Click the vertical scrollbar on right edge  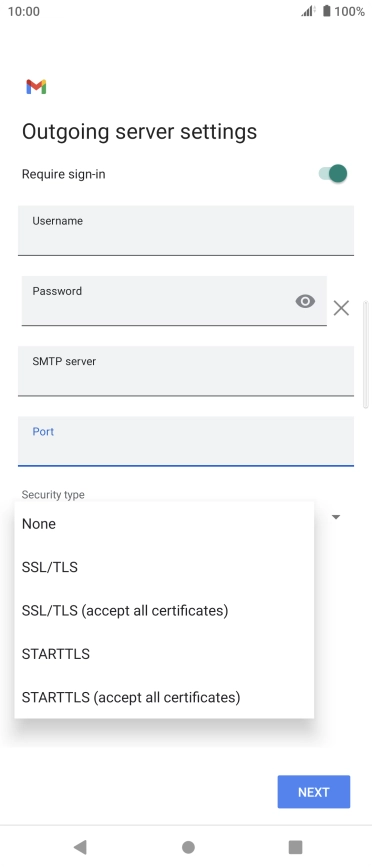[x=365, y=354]
